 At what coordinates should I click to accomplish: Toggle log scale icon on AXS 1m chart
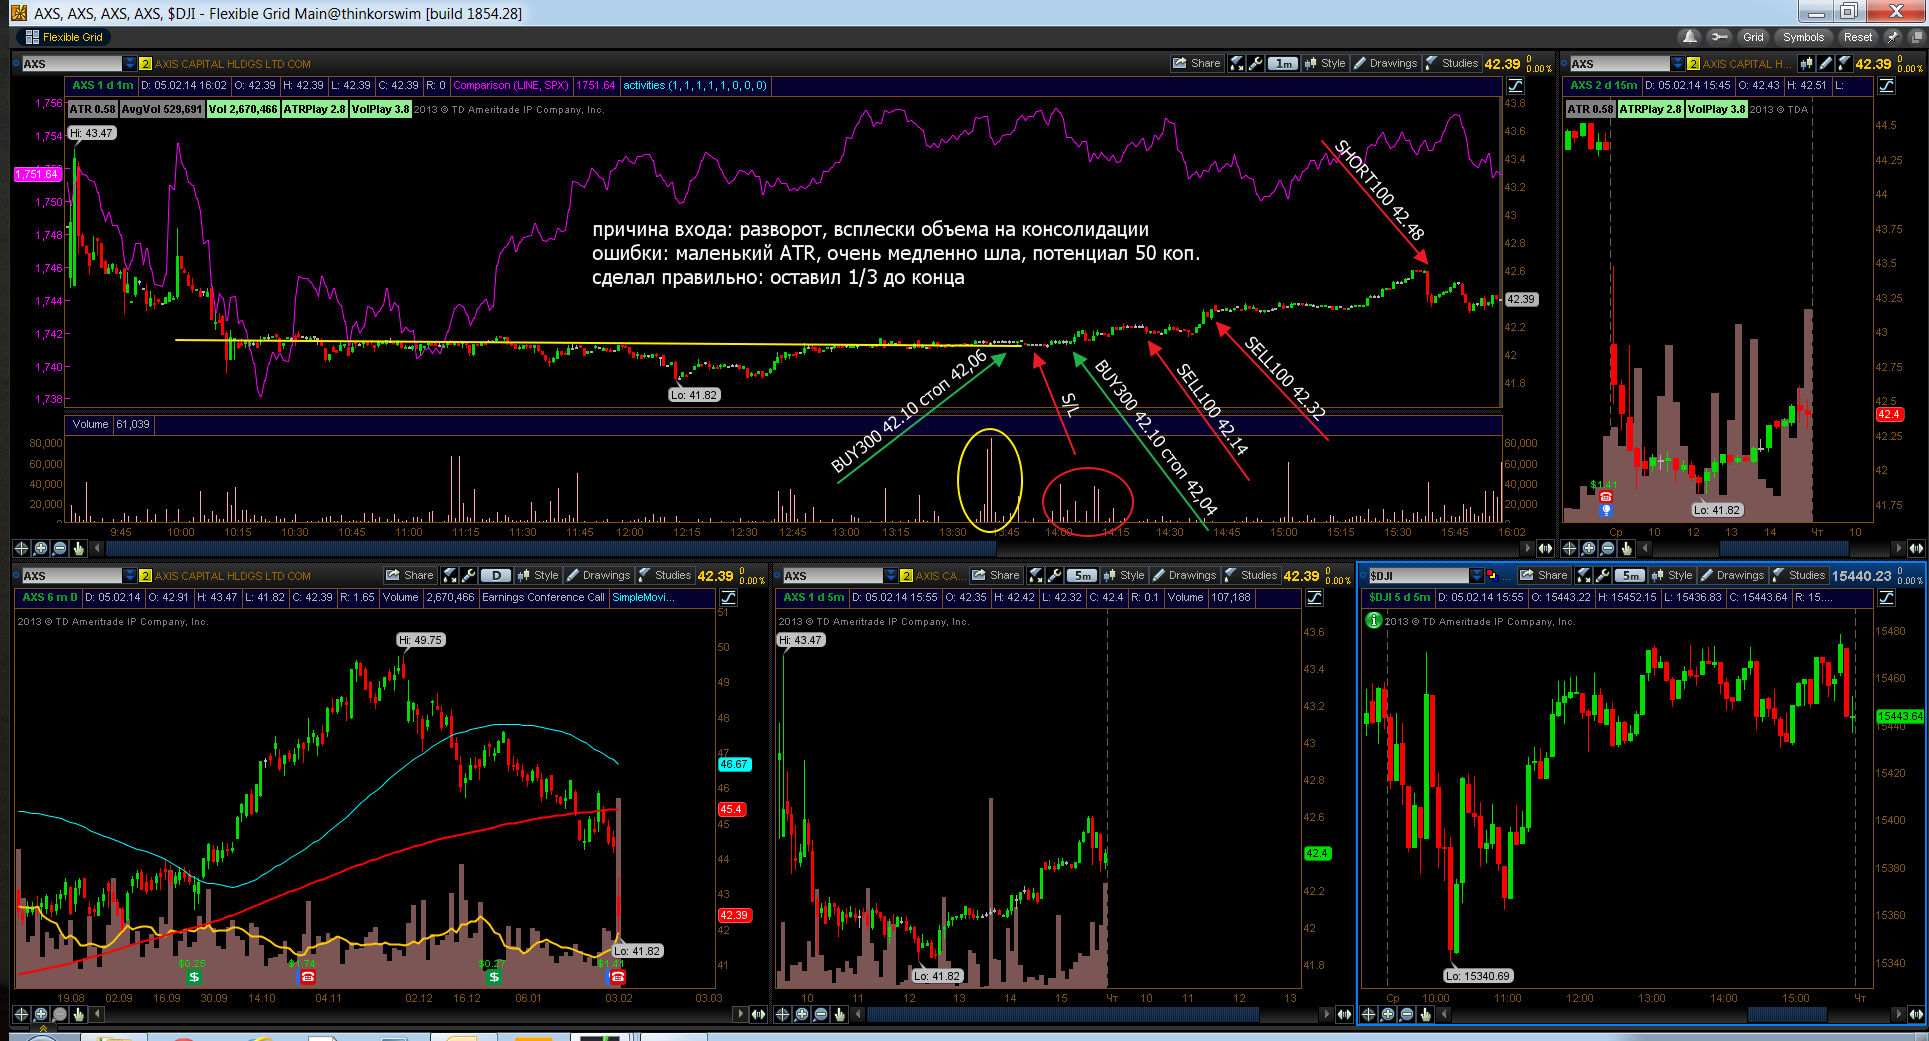[1516, 86]
